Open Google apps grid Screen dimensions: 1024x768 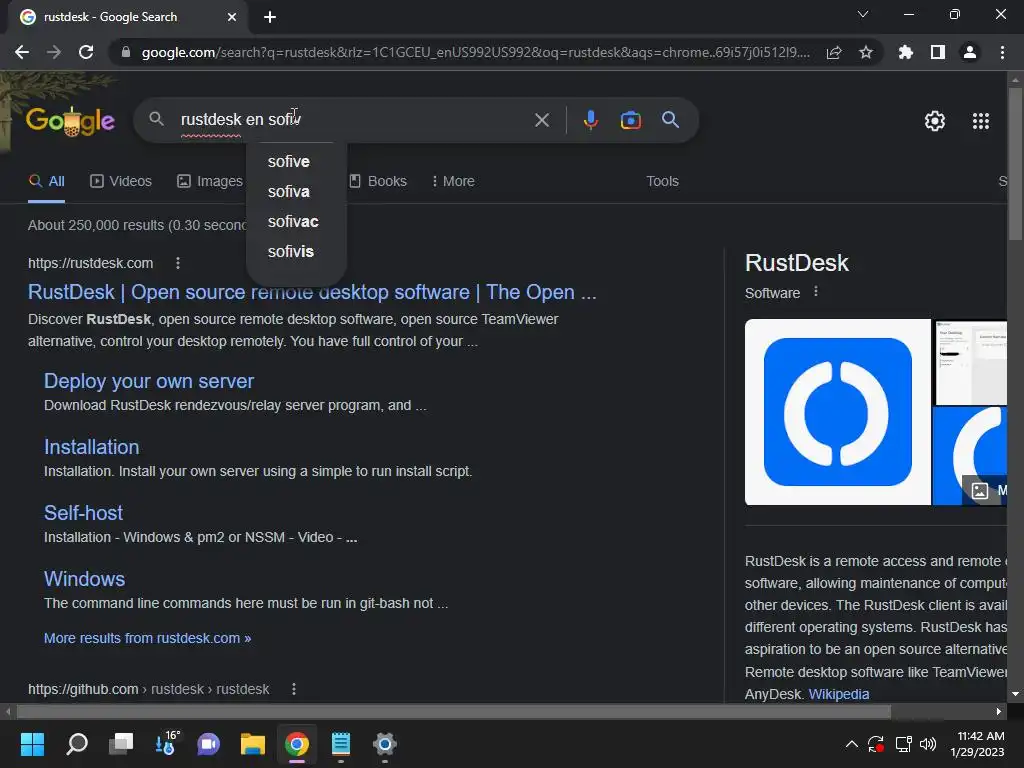[x=981, y=121]
